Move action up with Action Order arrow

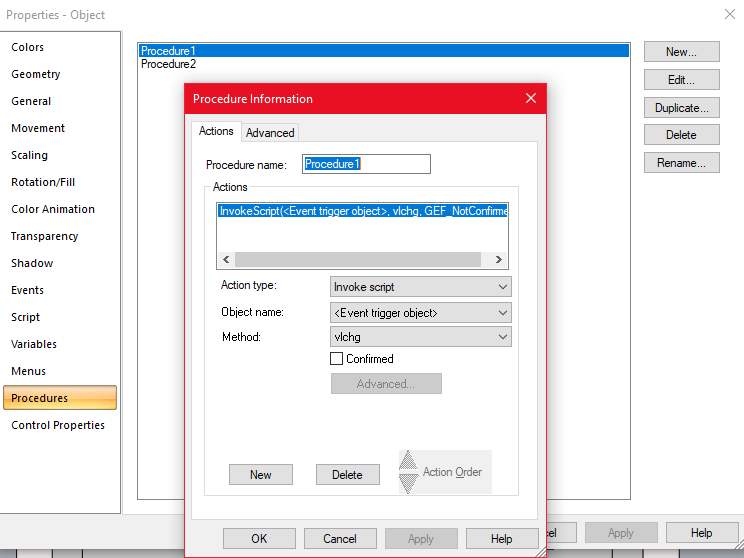[408, 460]
